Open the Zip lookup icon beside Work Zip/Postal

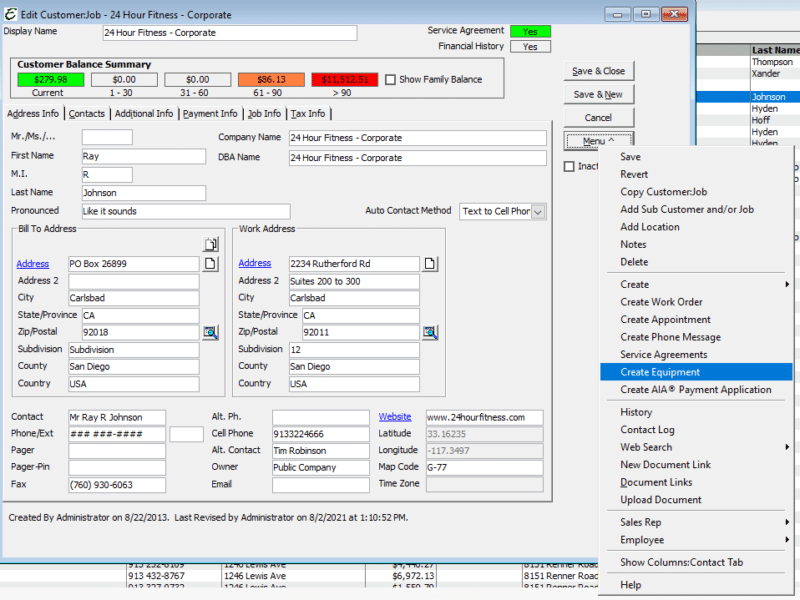click(430, 332)
